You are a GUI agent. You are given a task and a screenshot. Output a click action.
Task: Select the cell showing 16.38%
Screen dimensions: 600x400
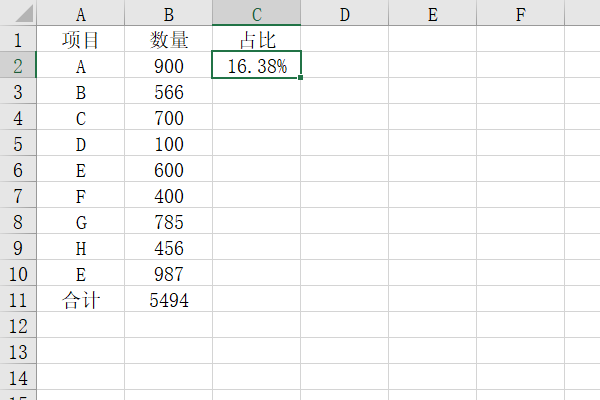pyautogui.click(x=256, y=65)
